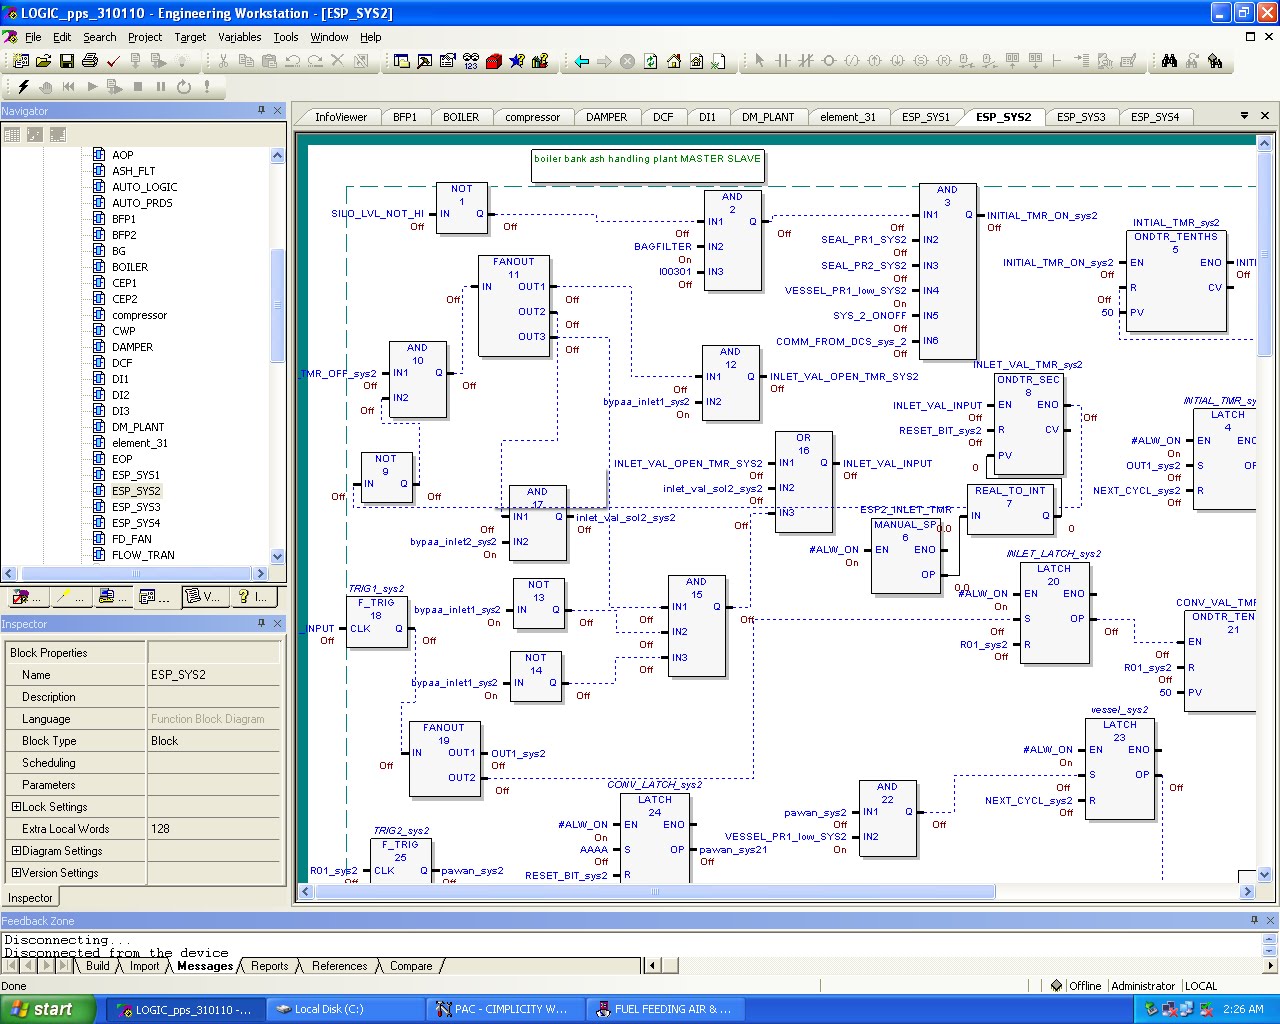Click the blue Back navigation arrow icon
The width and height of the screenshot is (1280, 1024).
tap(580, 60)
